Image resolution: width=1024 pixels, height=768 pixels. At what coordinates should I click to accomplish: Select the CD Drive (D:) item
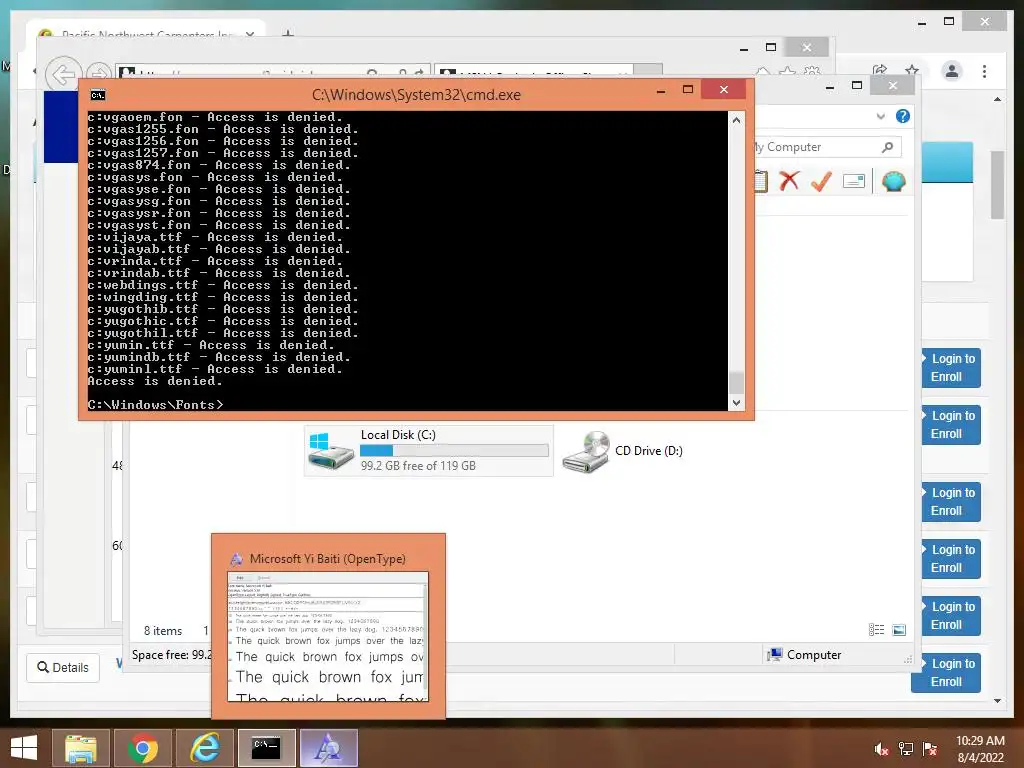pyautogui.click(x=624, y=451)
